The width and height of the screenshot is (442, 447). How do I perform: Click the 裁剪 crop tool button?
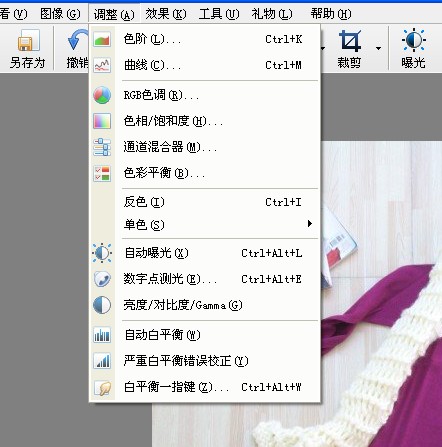point(350,49)
